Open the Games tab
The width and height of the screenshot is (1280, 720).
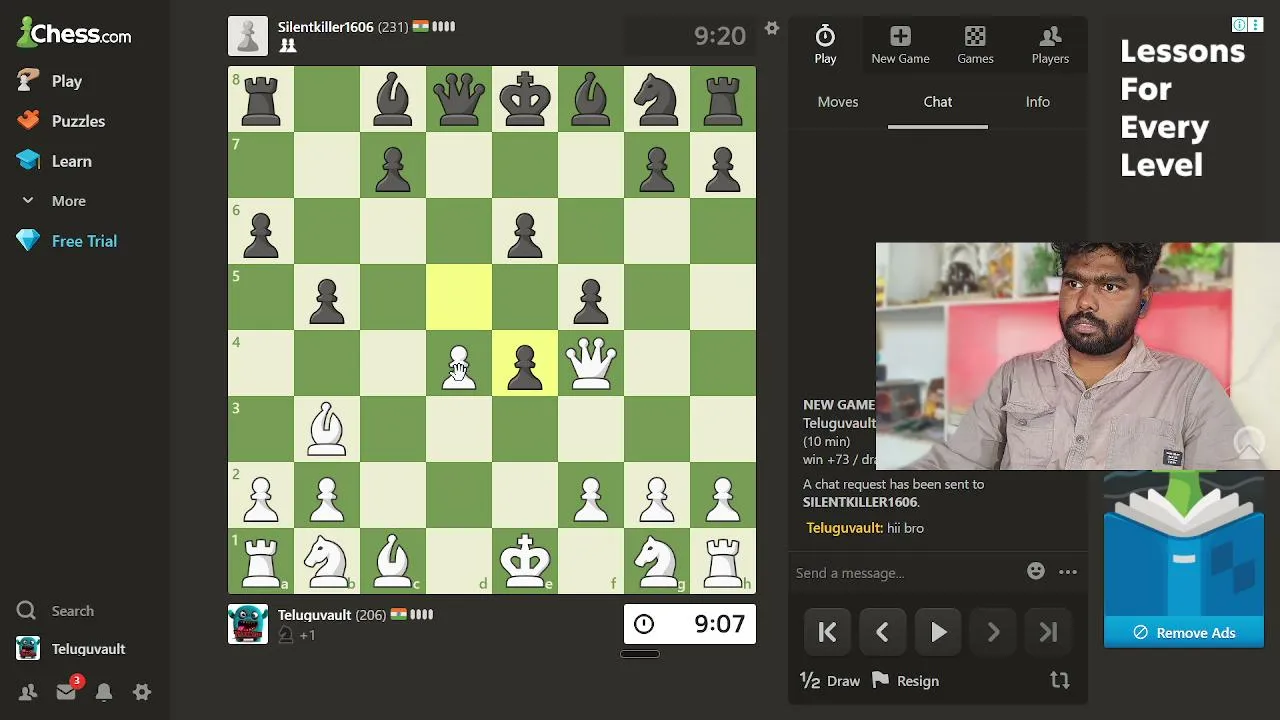click(975, 44)
